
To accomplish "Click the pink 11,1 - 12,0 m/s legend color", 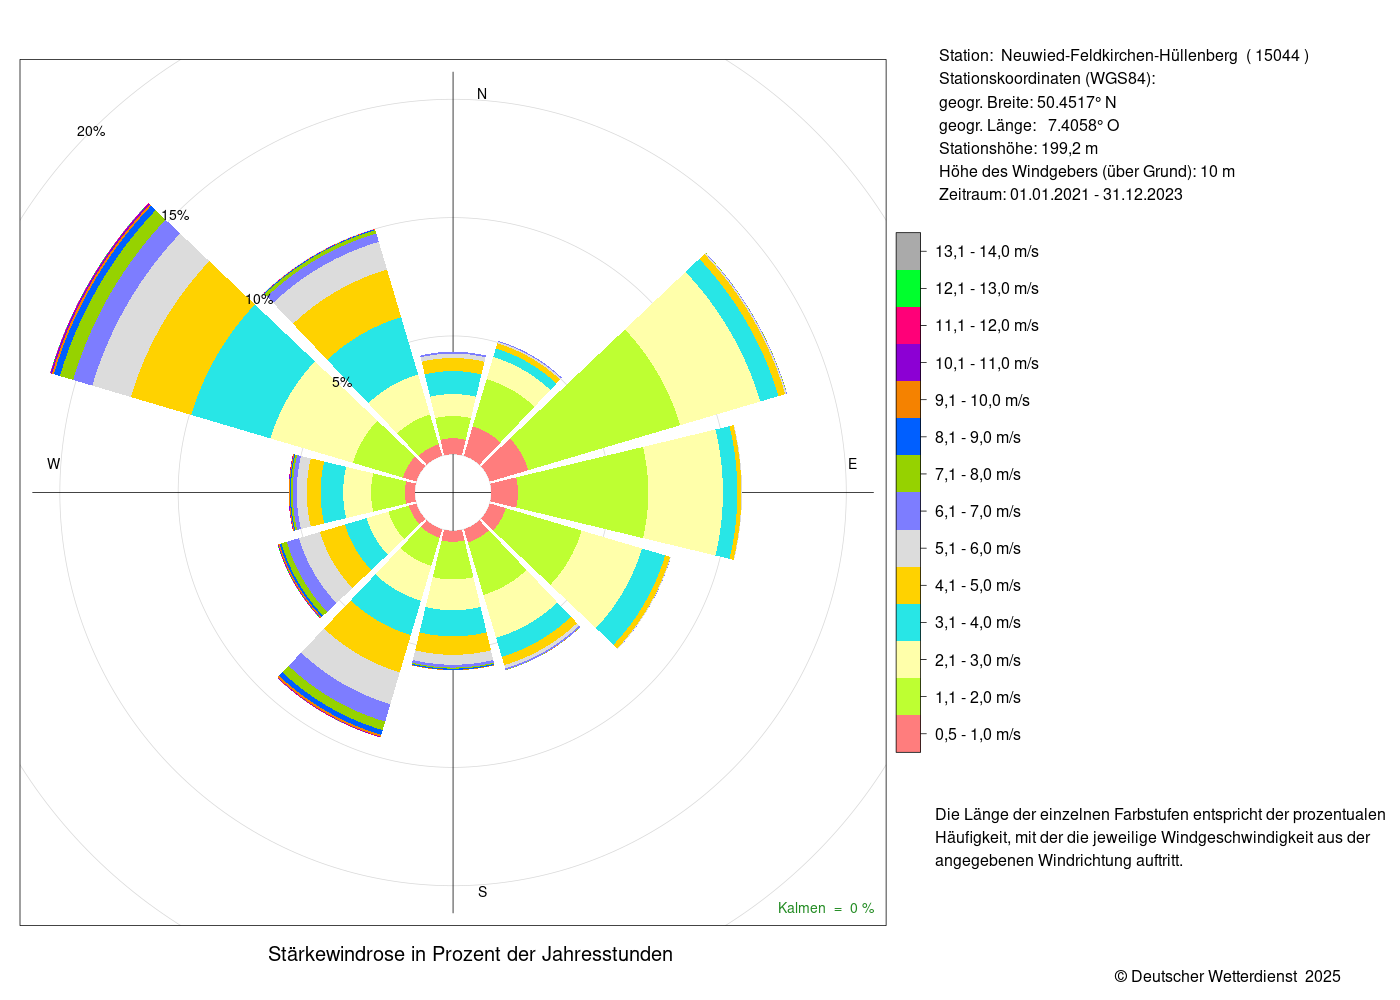I will click(x=908, y=325).
